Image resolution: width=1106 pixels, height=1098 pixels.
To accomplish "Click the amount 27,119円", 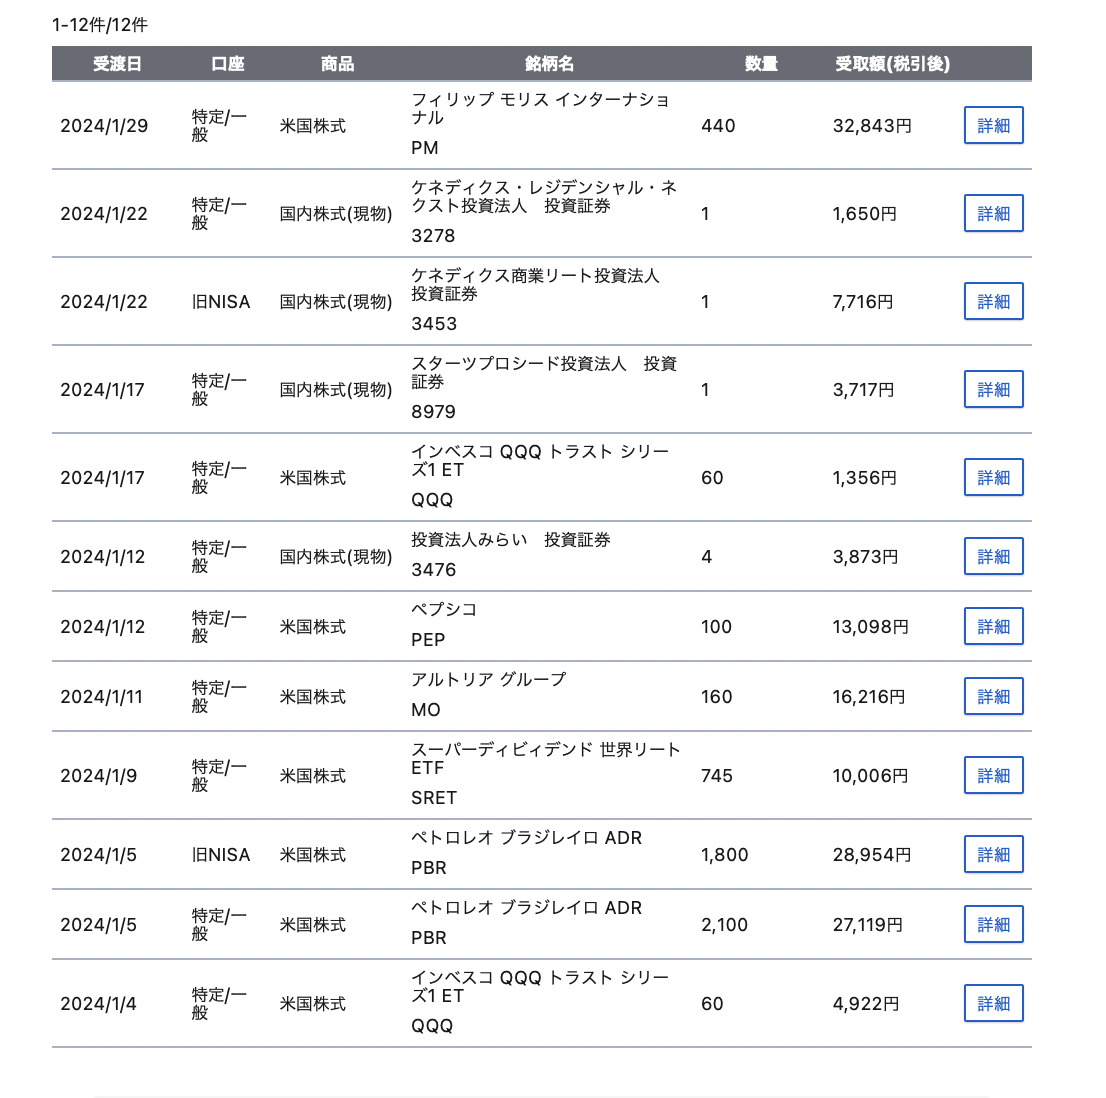I will (x=868, y=925).
